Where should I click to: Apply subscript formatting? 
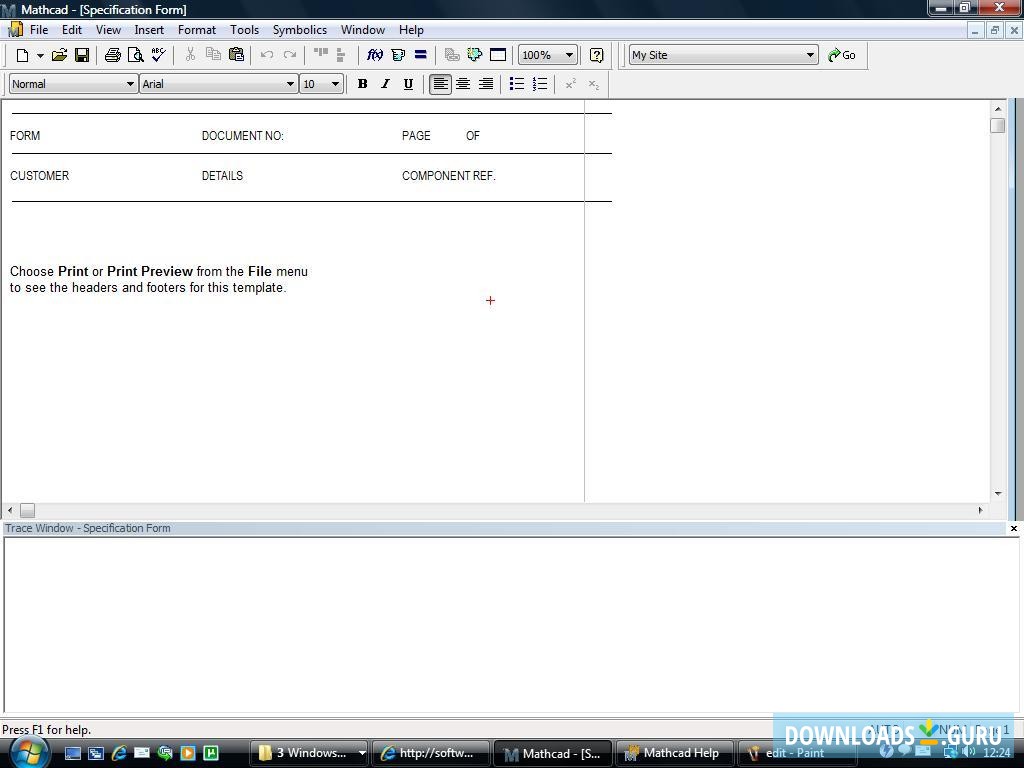(x=593, y=84)
